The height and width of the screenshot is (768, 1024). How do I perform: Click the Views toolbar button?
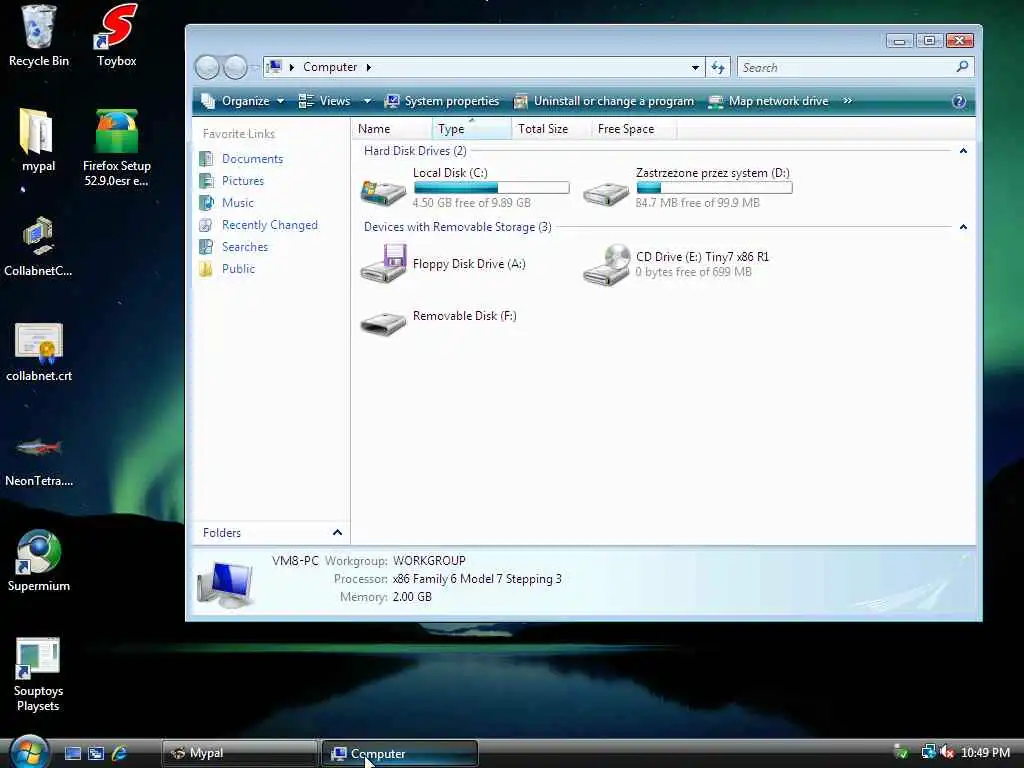(x=325, y=101)
